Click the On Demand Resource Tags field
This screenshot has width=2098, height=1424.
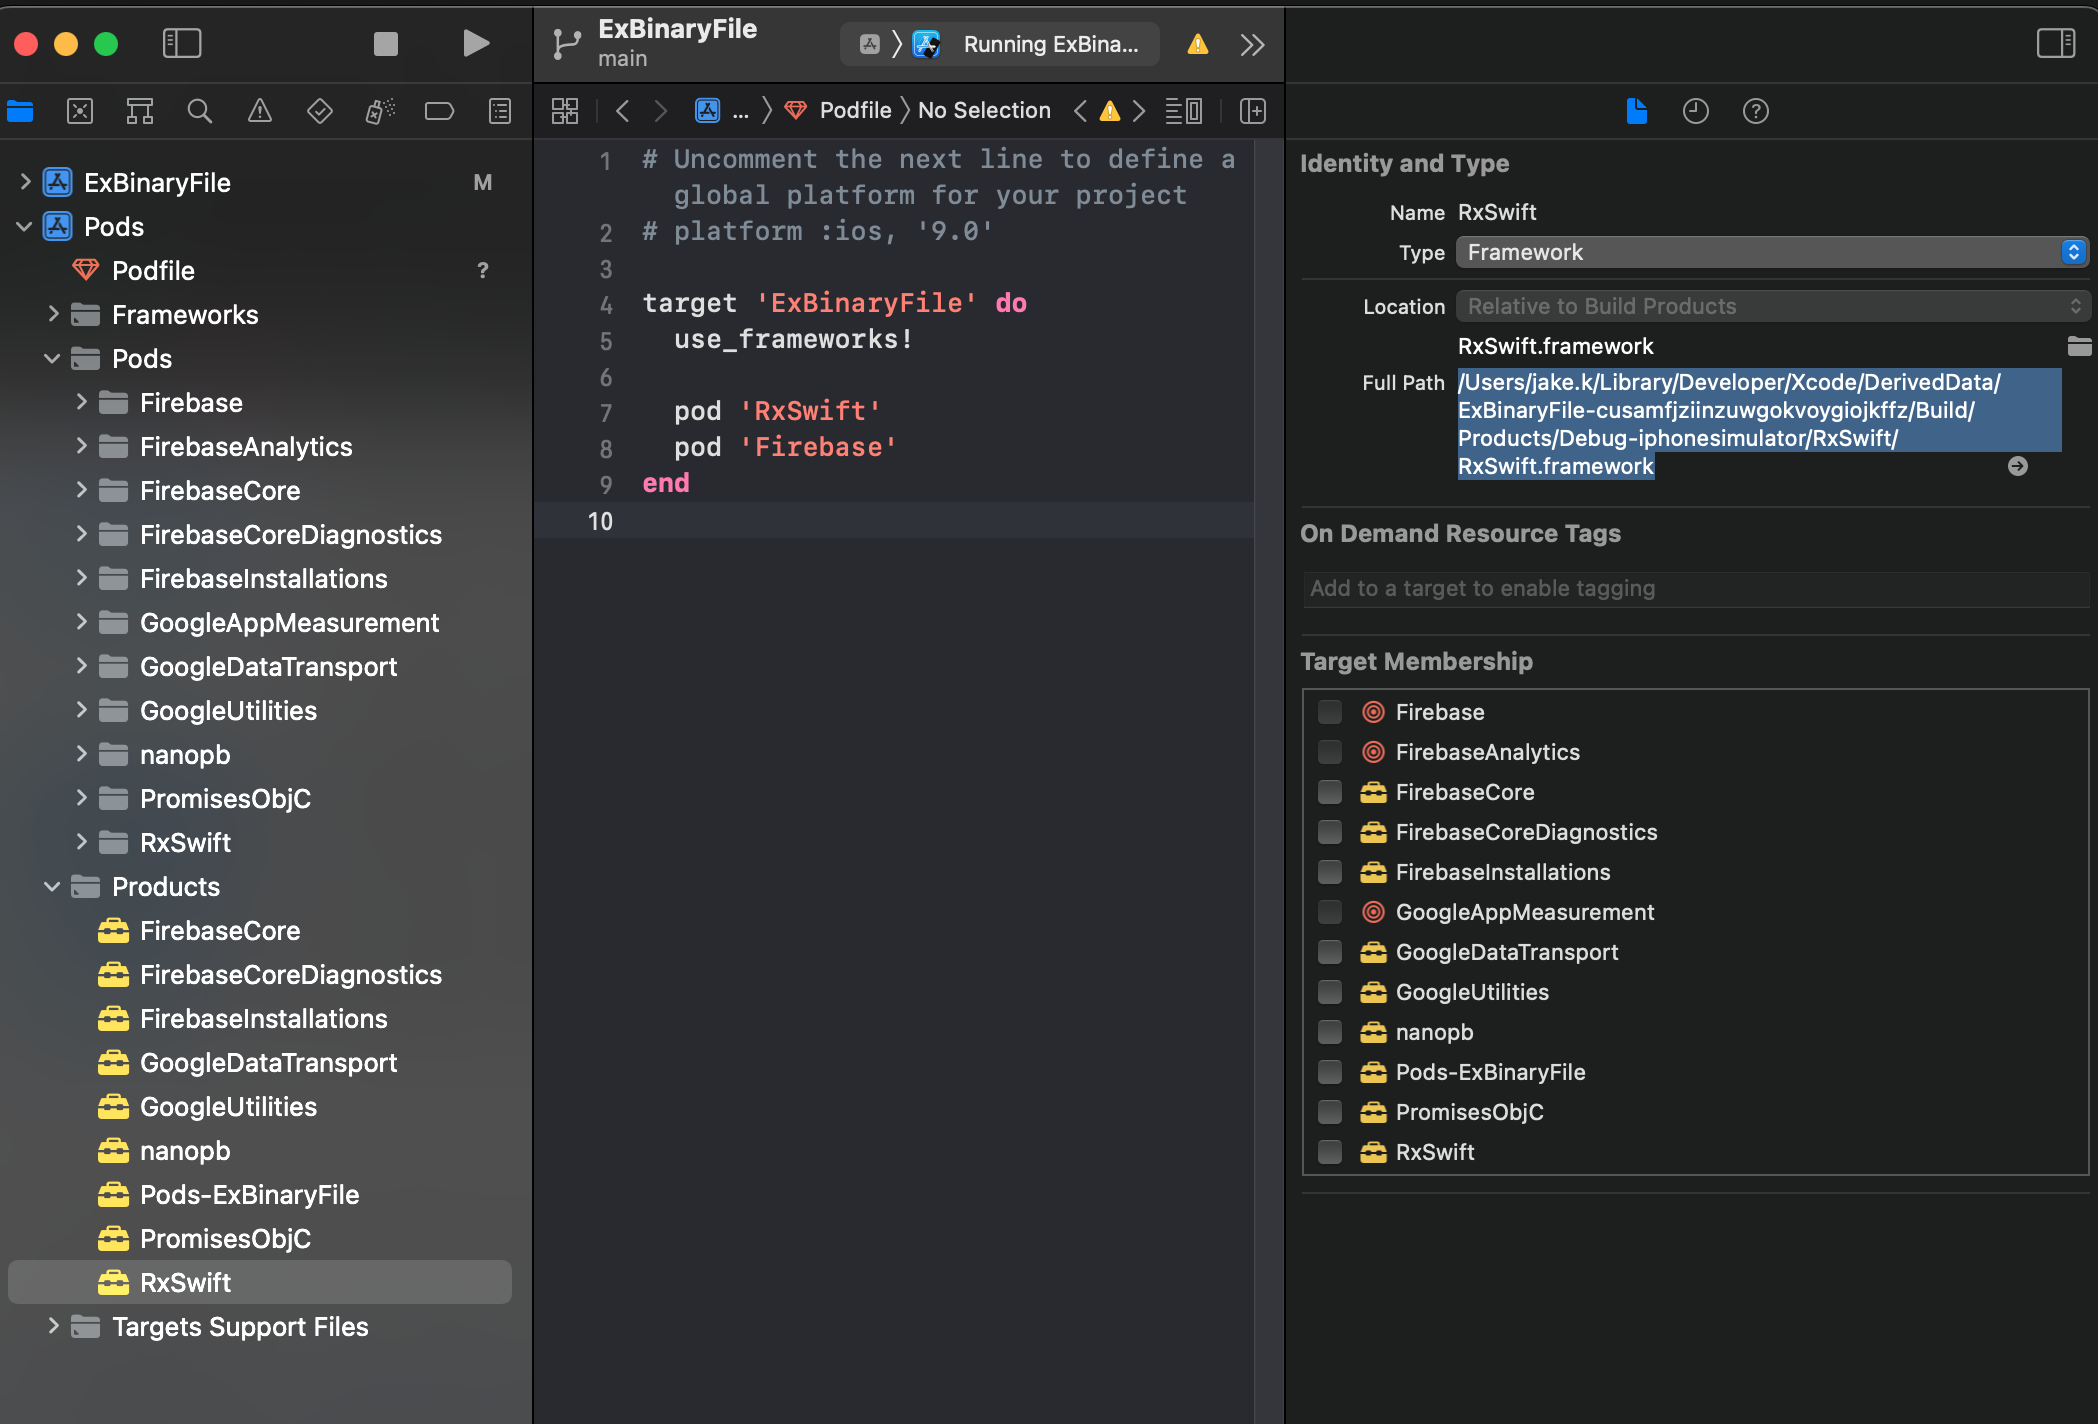pos(1695,589)
